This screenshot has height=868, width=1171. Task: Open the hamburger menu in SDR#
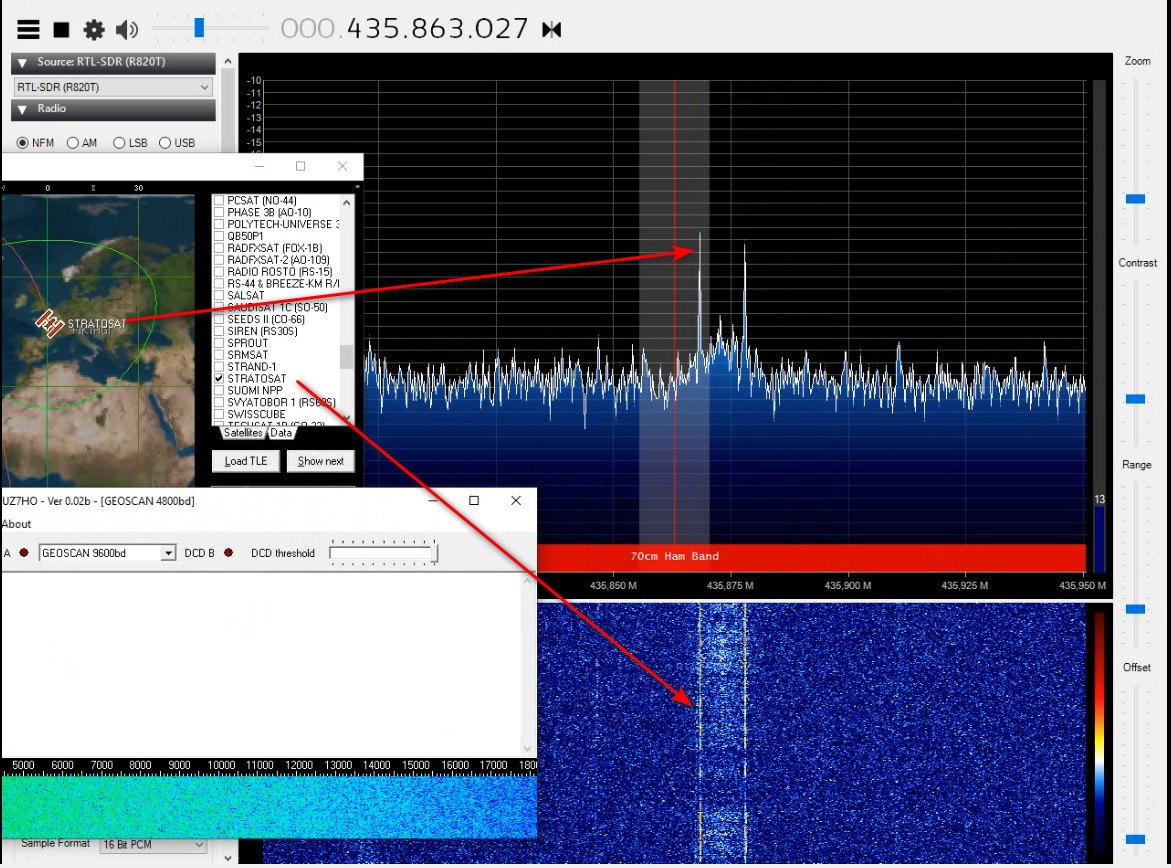(28, 30)
